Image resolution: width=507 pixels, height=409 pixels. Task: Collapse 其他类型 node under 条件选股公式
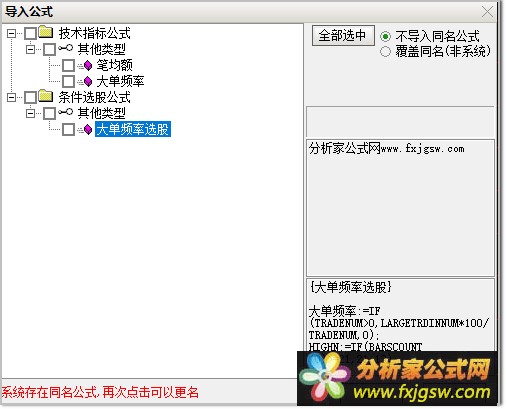31,113
